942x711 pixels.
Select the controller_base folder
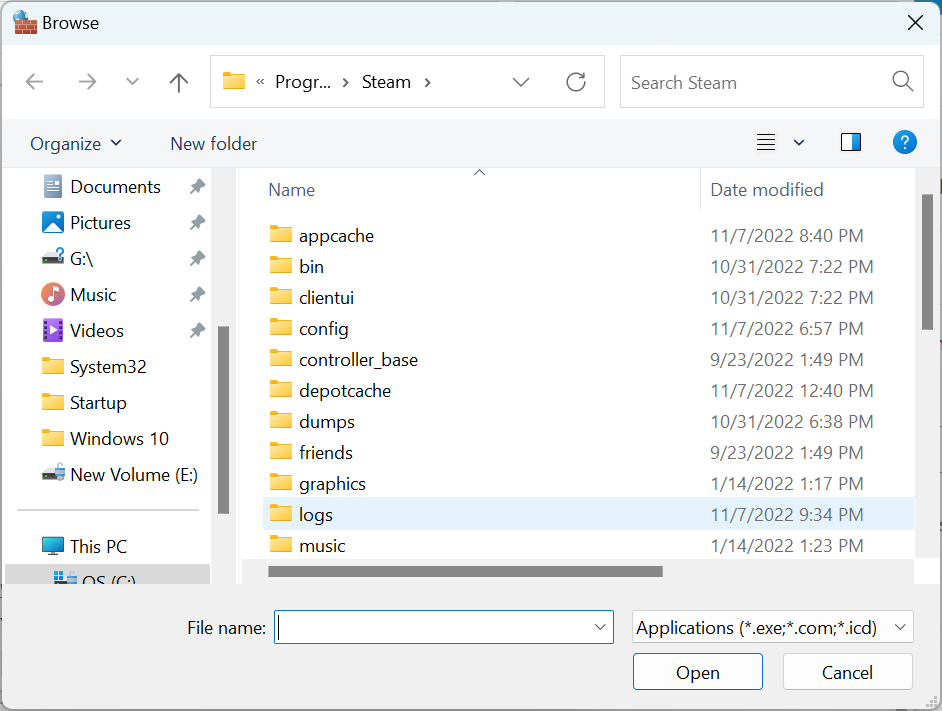[x=588, y=359]
